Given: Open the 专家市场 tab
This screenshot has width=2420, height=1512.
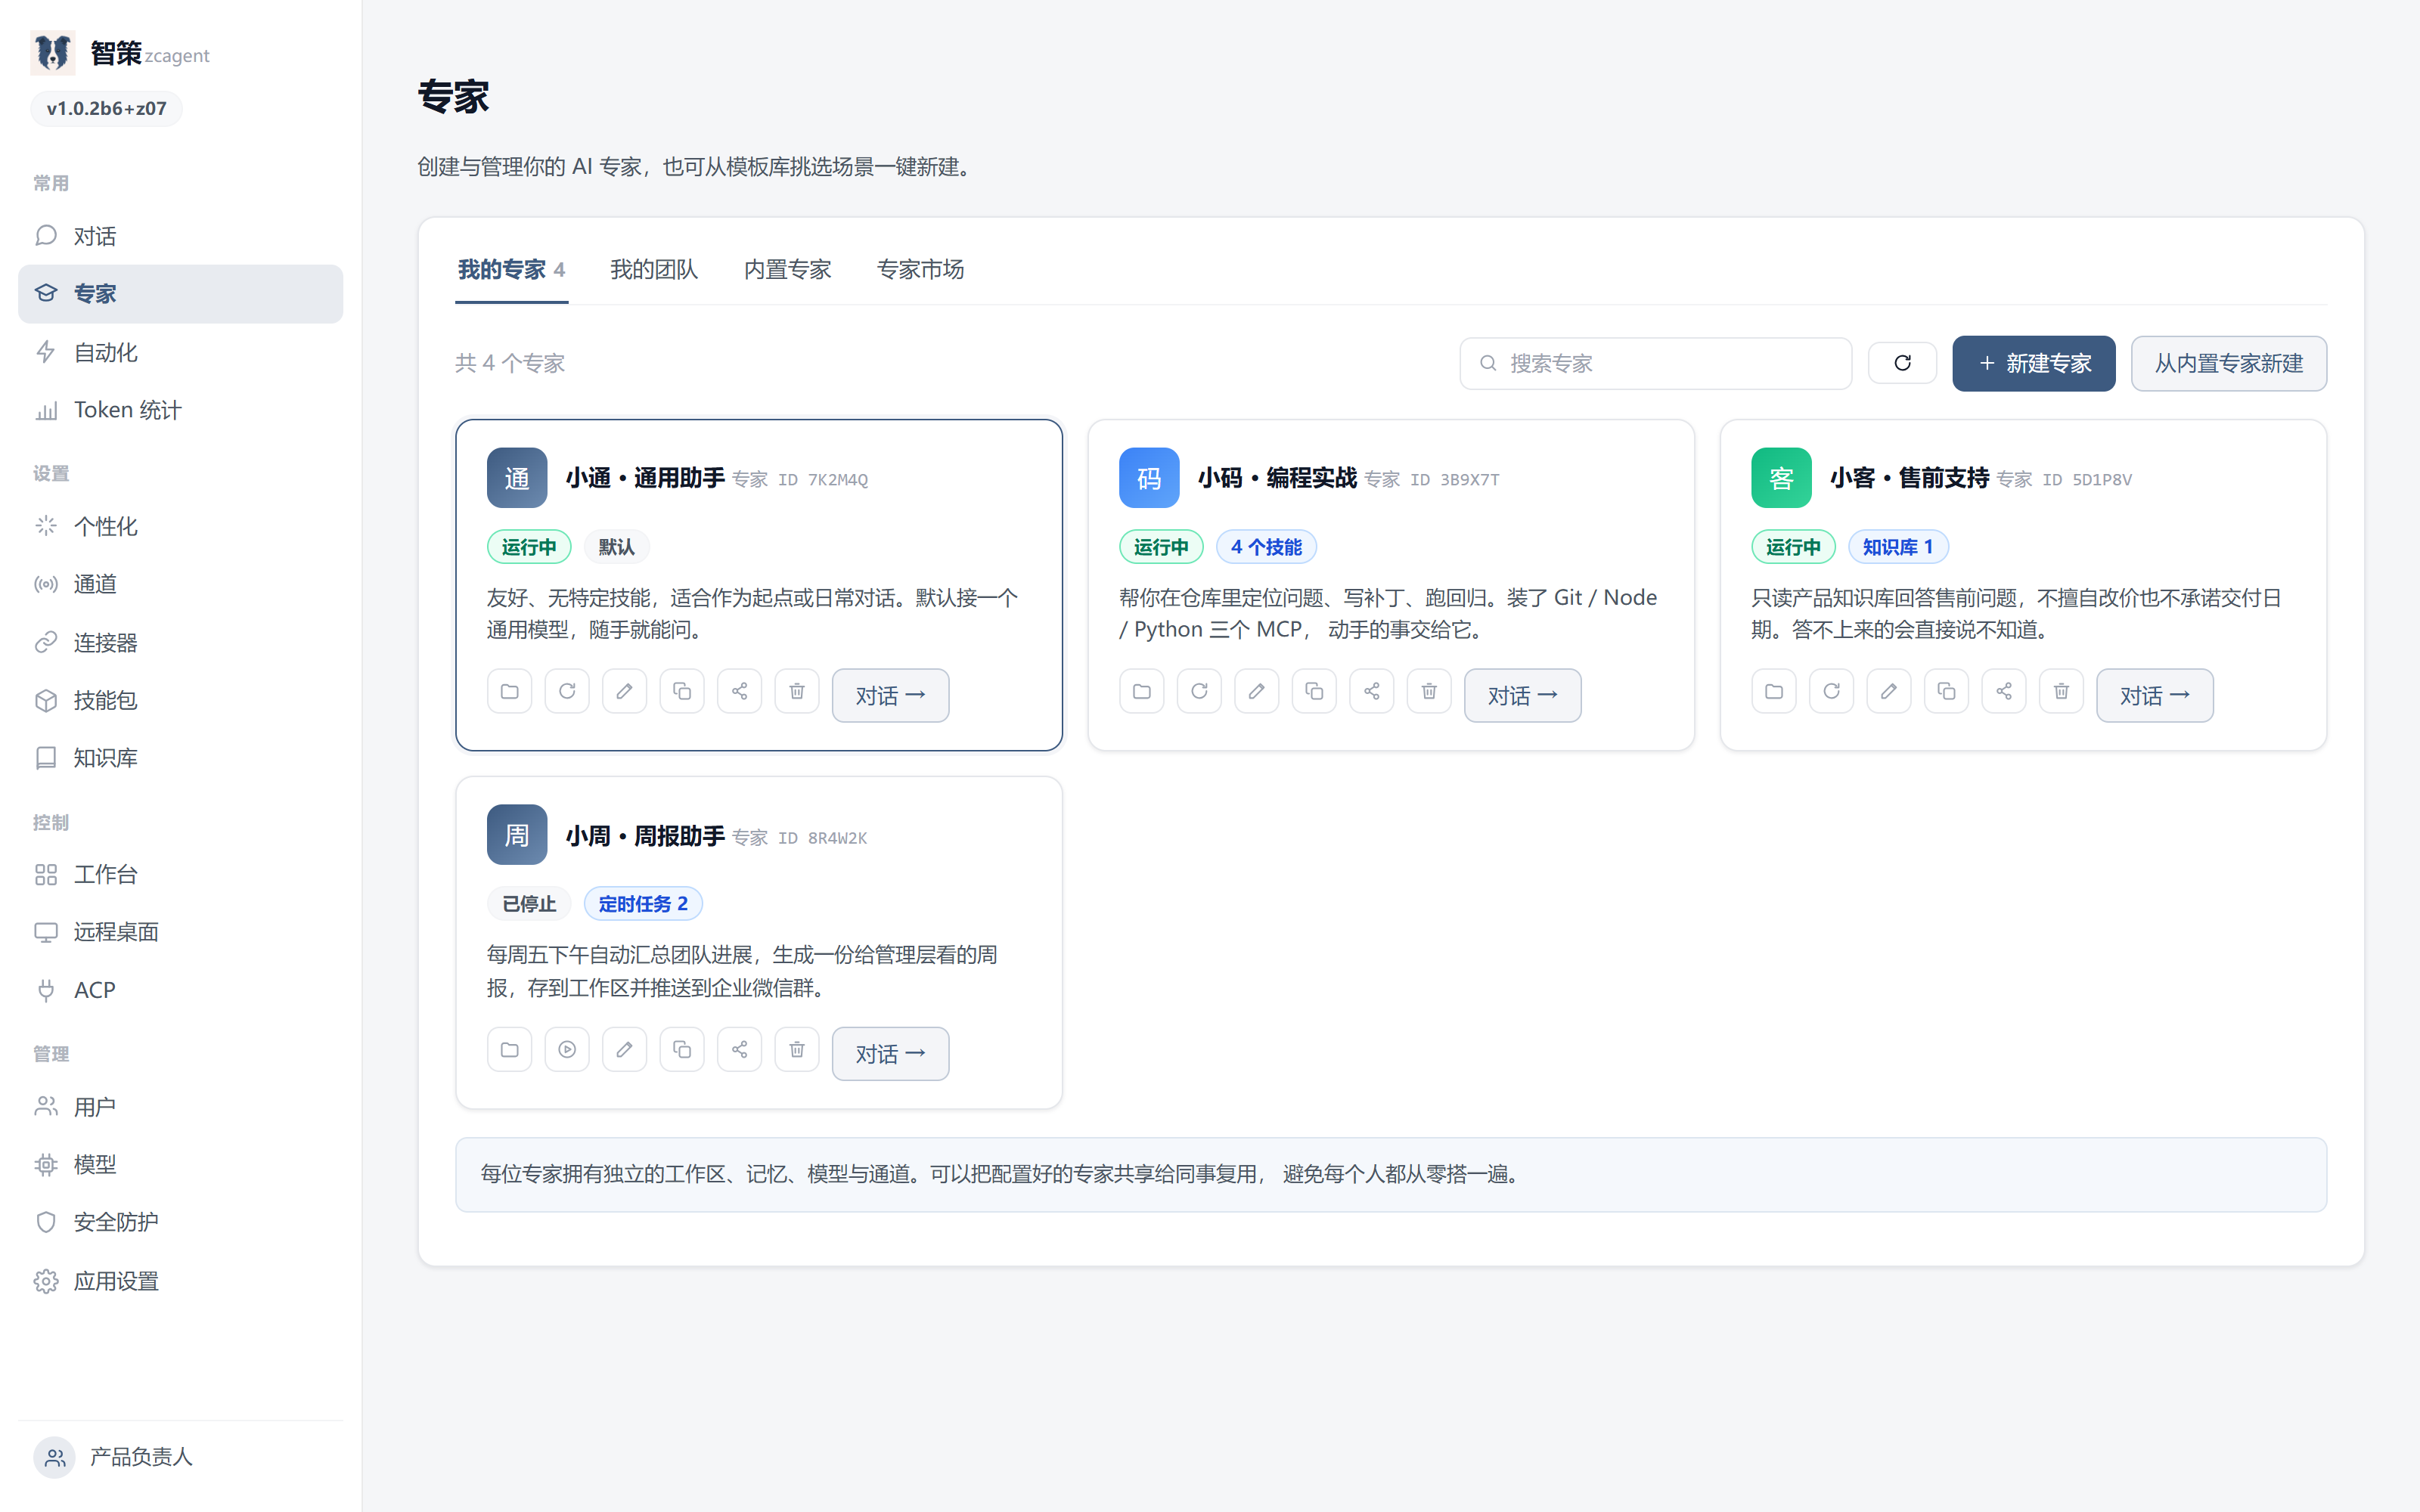Looking at the screenshot, I should [x=920, y=269].
